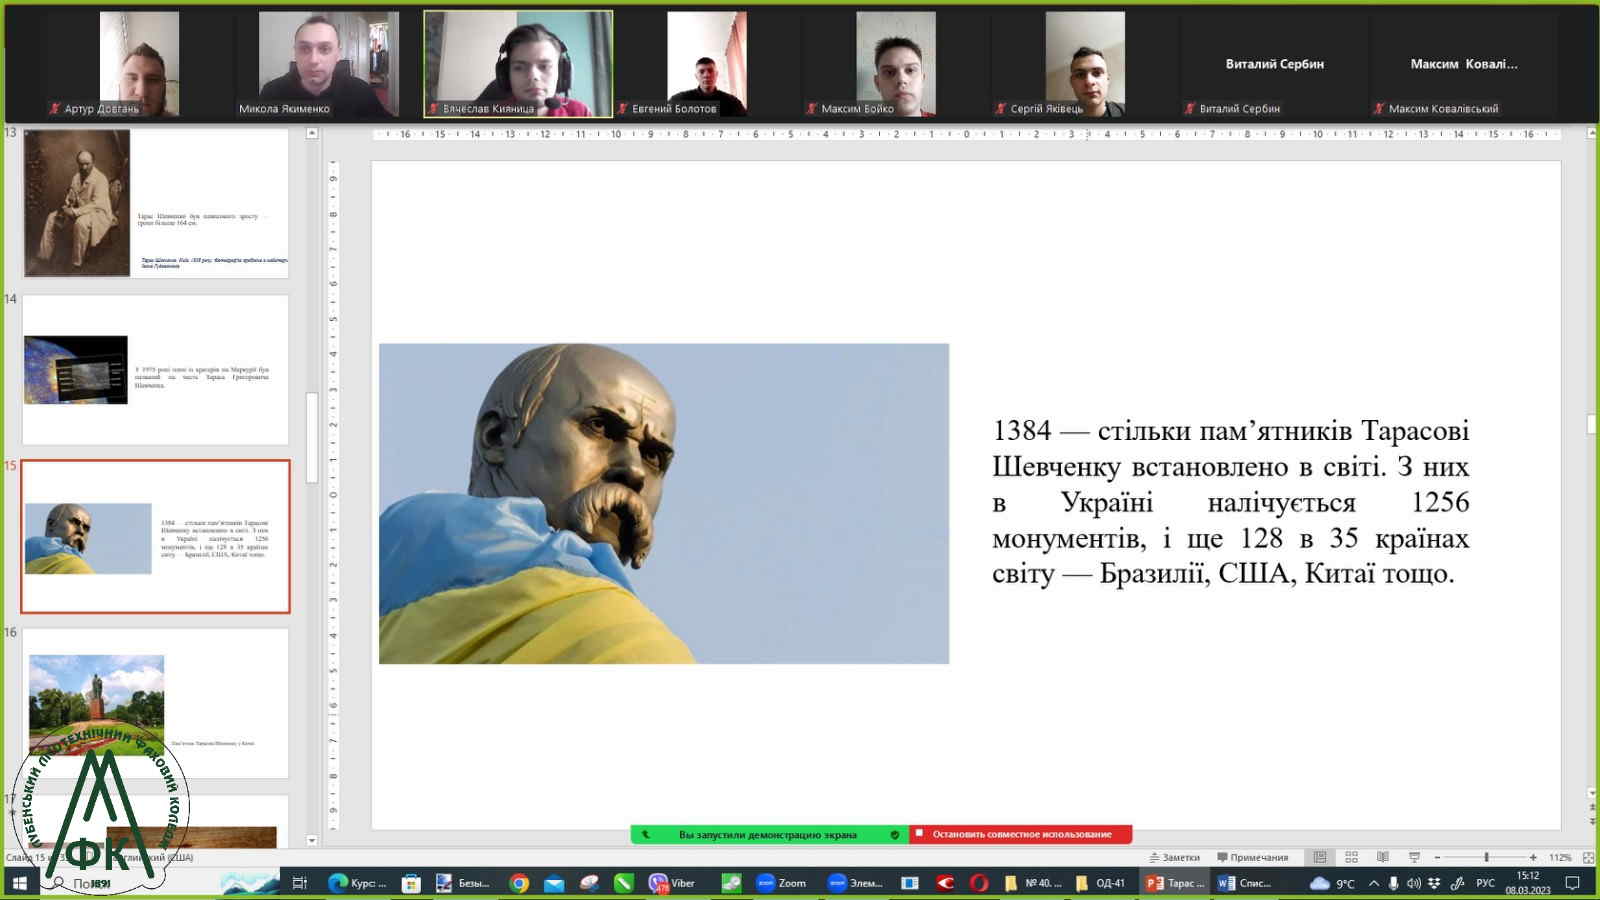Open the Microsoft Edge taskbar window

click(x=357, y=883)
